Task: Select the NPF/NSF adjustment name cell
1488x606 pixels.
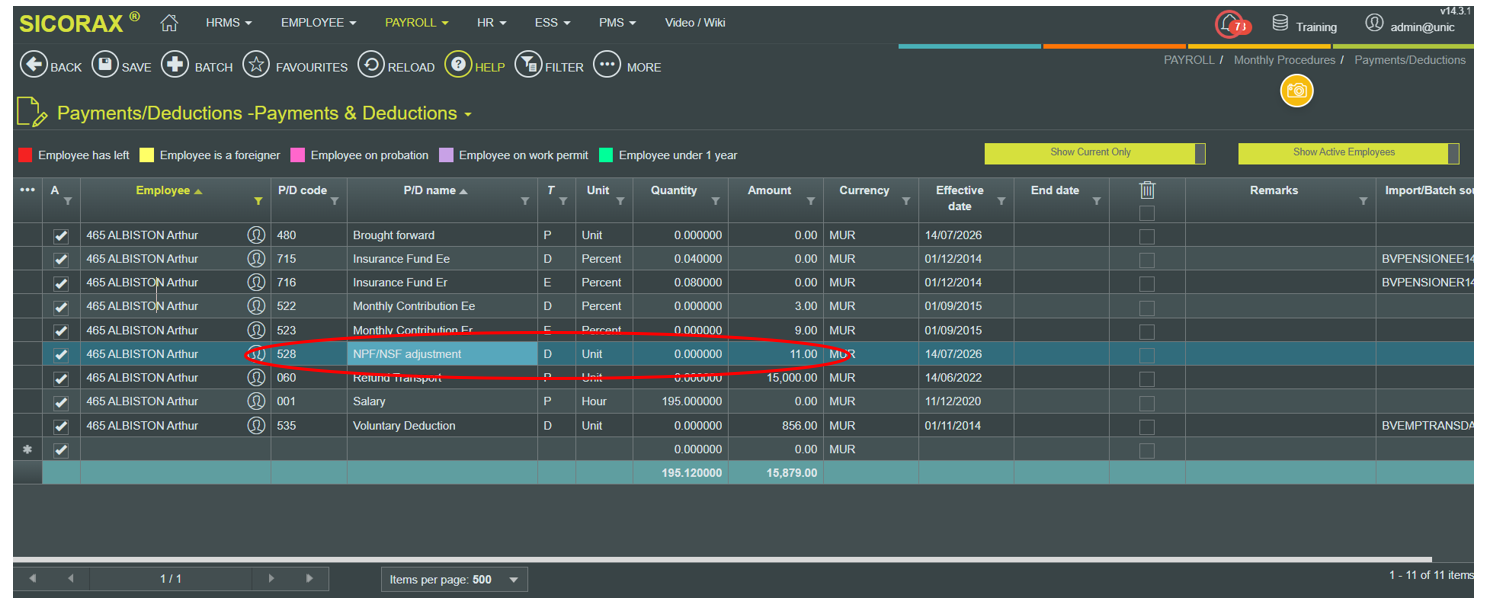Action: click(442, 354)
